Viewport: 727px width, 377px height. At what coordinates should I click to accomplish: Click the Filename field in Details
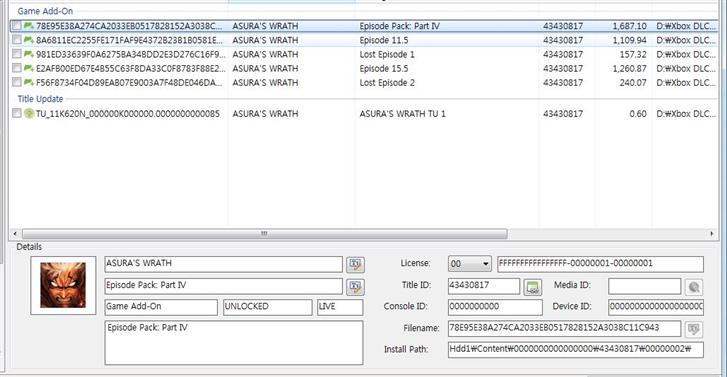(564, 328)
